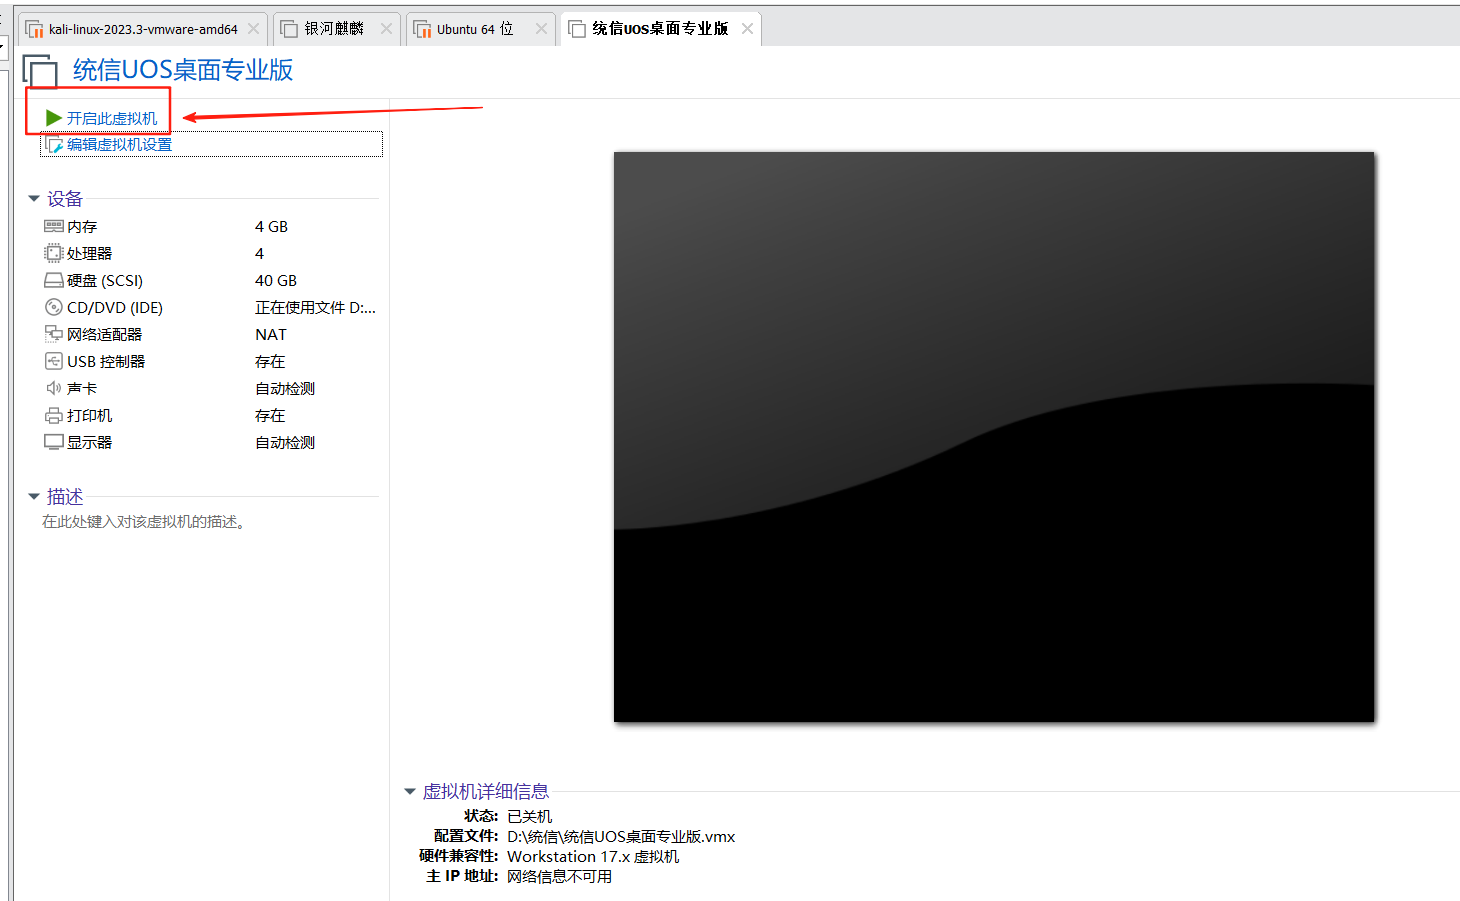Open the 网络适配器 device row
1460x901 pixels.
click(210, 335)
